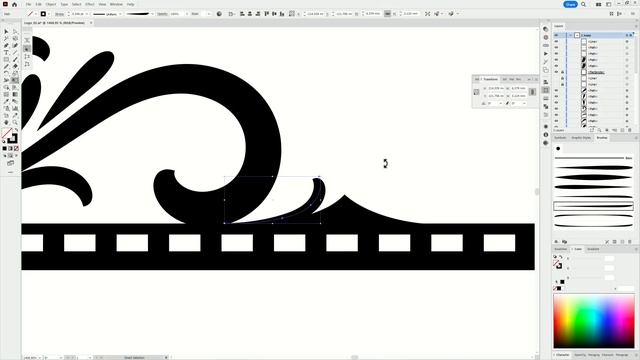
Task: Select the Hand tool
Action: coord(6,122)
